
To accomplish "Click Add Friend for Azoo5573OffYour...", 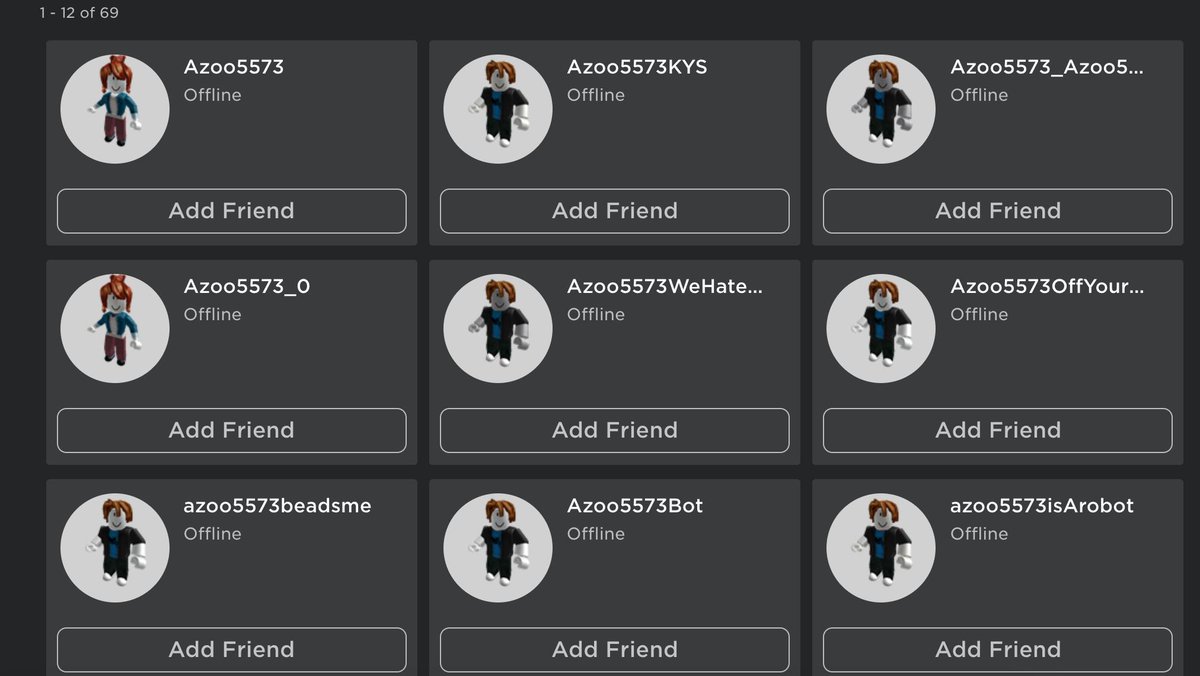I will point(998,430).
